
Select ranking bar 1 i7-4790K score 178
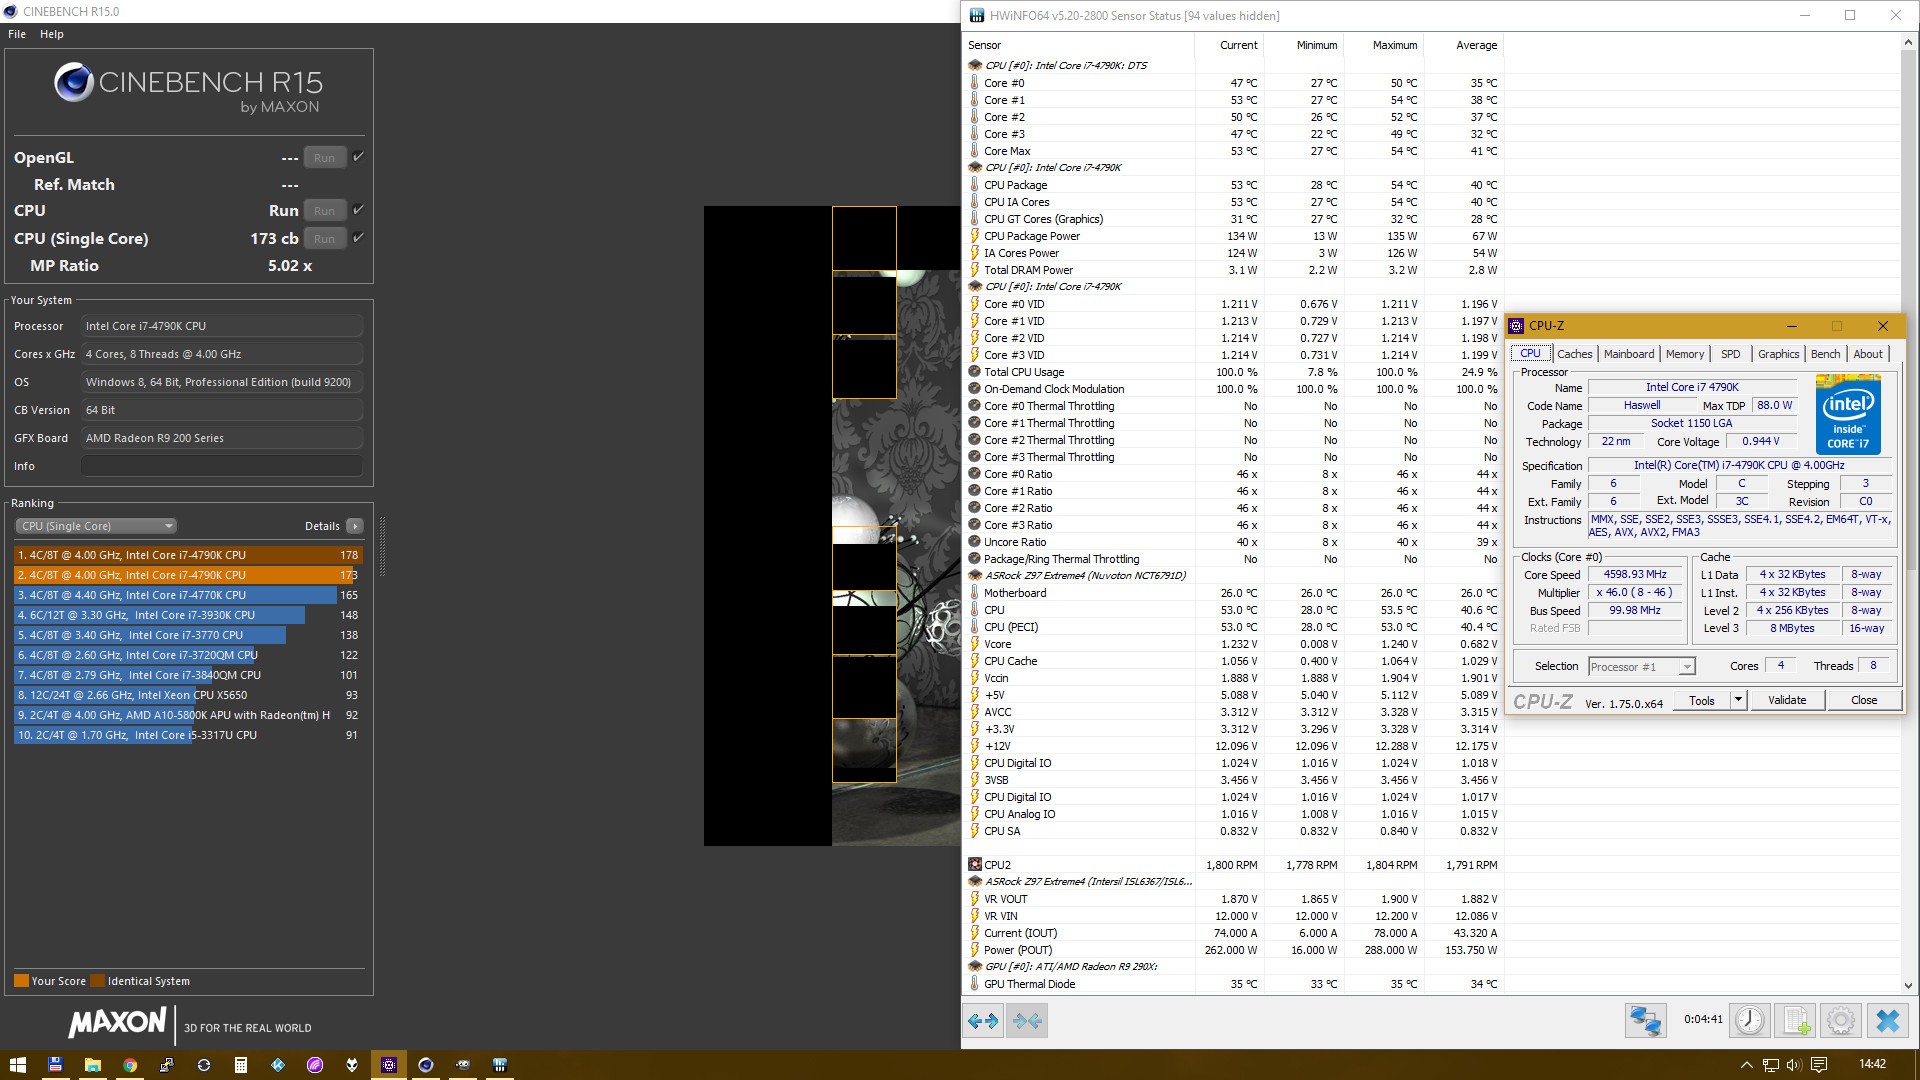pyautogui.click(x=188, y=555)
